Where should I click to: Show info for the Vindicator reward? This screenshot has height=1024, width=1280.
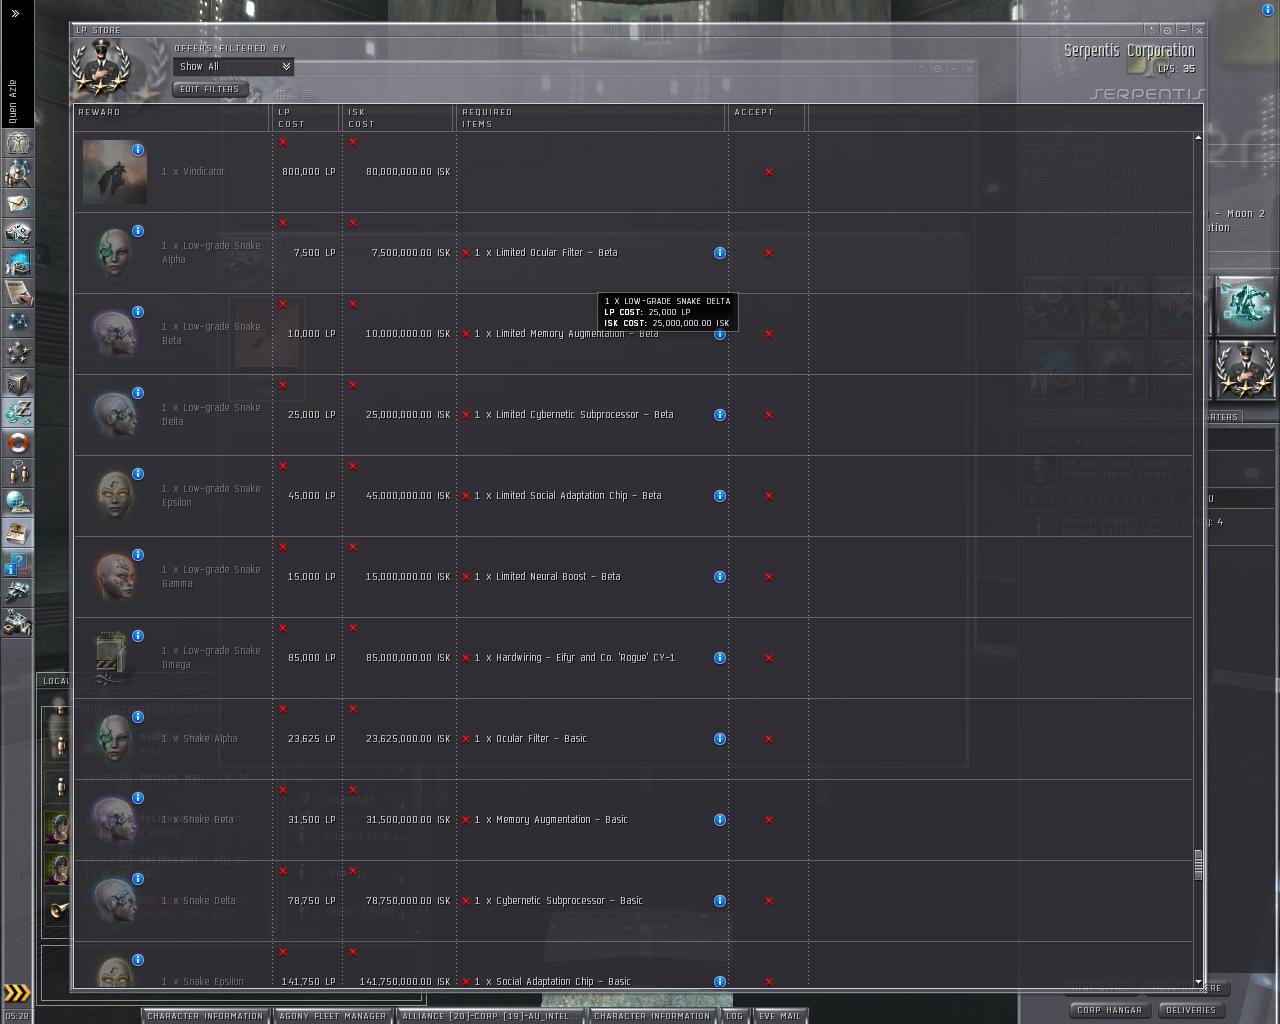click(138, 150)
